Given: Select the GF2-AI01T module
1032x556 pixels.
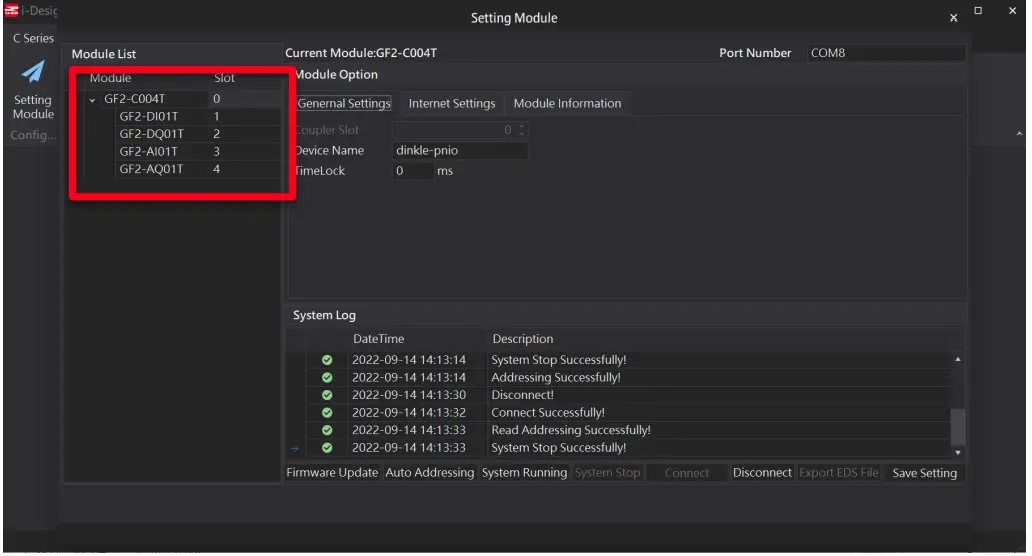Looking at the screenshot, I should (x=148, y=152).
